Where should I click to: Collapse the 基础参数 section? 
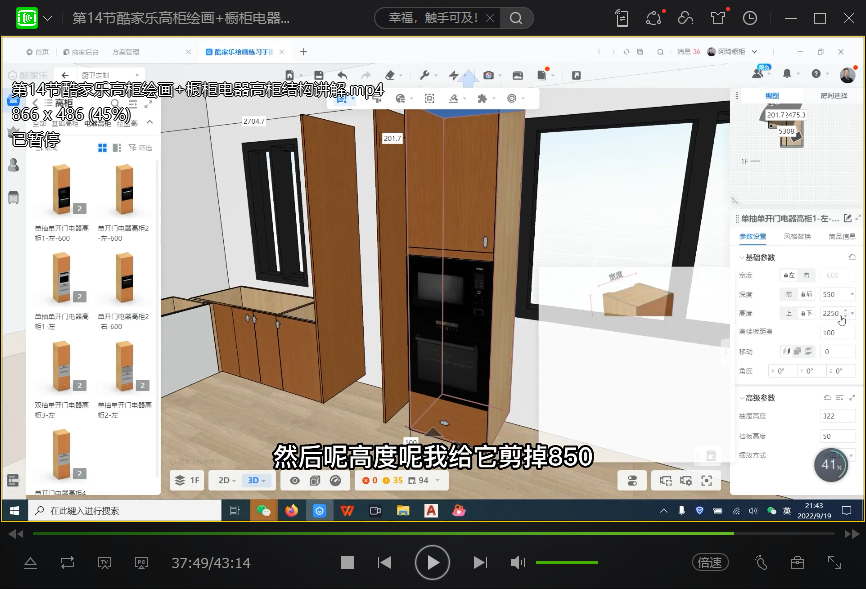pyautogui.click(x=739, y=258)
